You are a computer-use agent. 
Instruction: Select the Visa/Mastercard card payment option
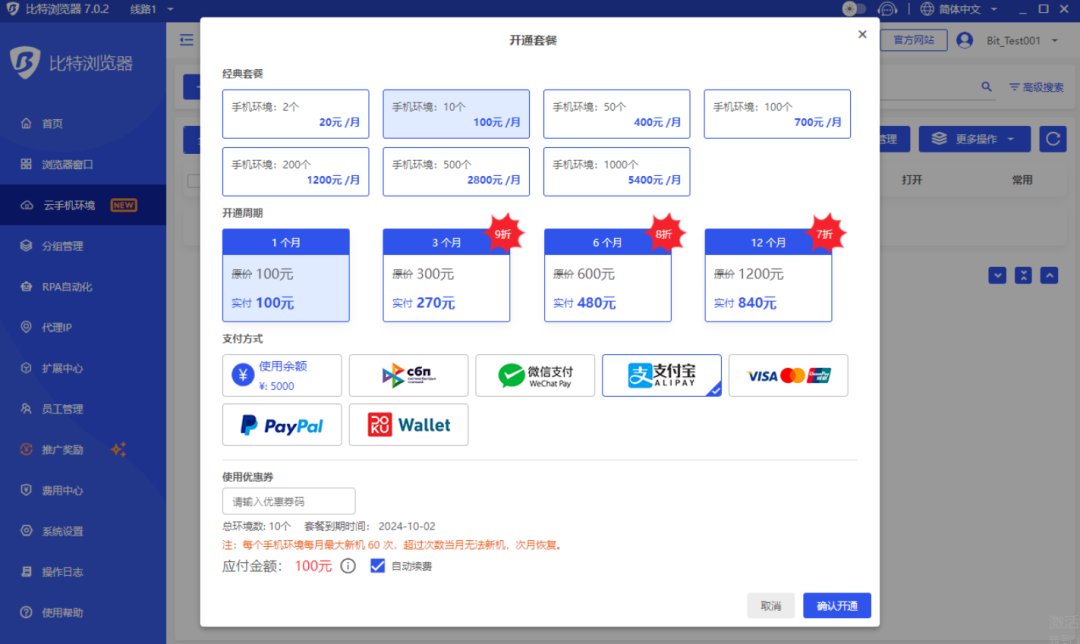tap(788, 375)
